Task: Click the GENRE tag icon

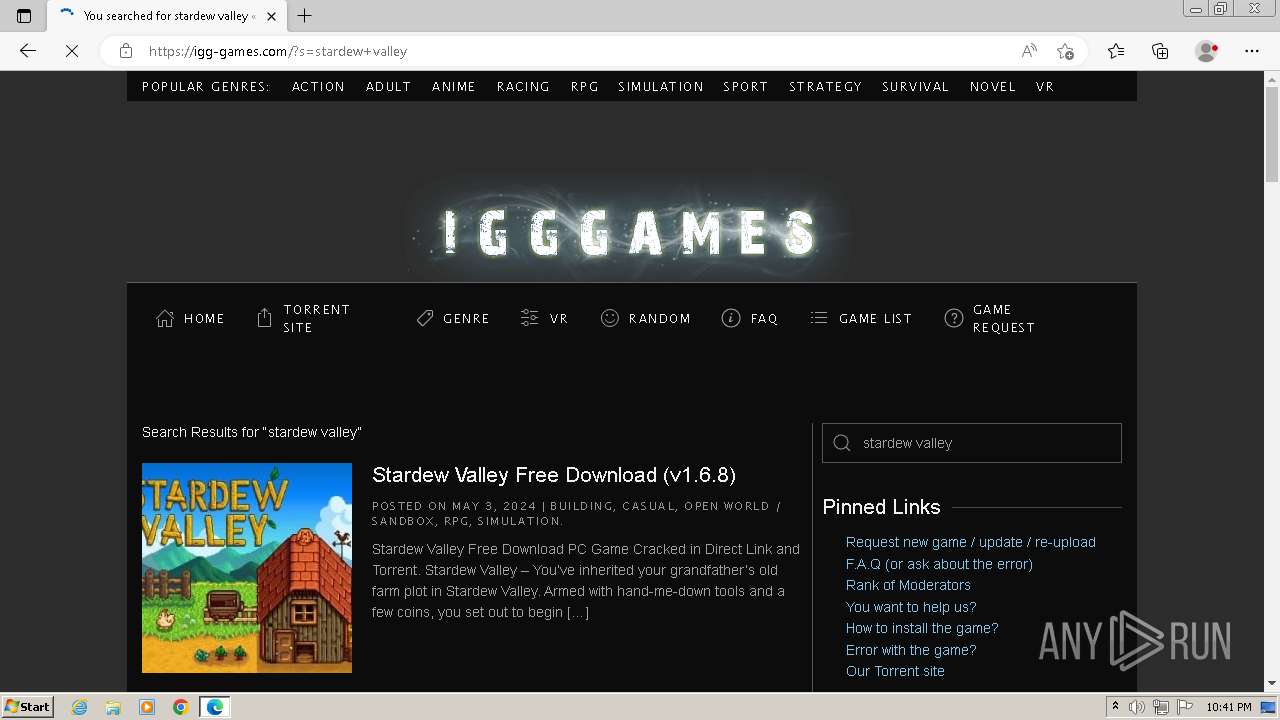Action: click(x=425, y=318)
